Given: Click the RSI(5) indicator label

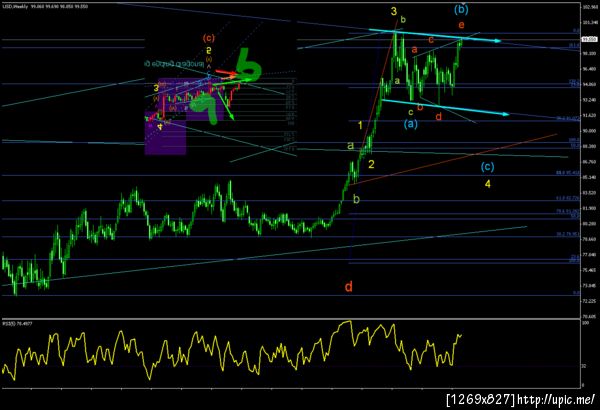Looking at the screenshot, I should pyautogui.click(x=17, y=324).
